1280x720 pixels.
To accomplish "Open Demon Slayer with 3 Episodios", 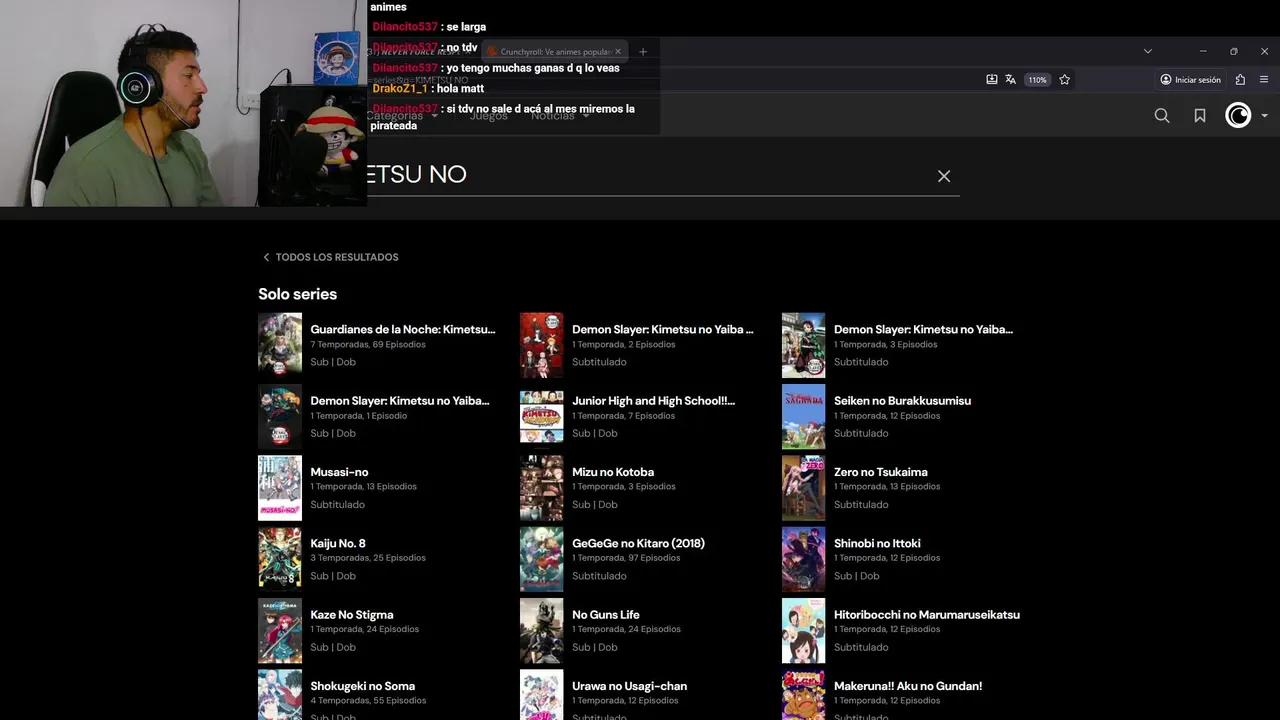I will point(923,329).
